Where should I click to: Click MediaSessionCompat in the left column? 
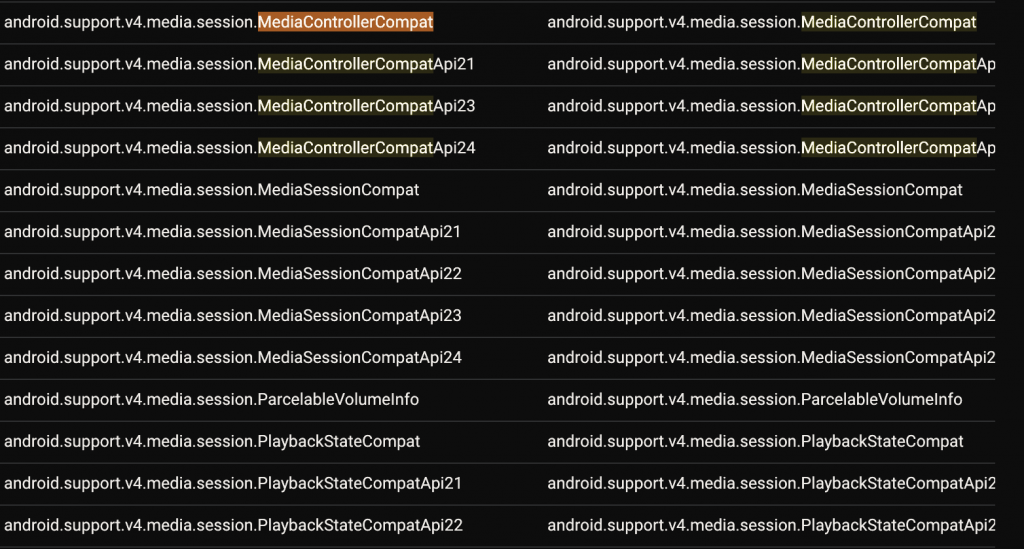[x=211, y=190]
